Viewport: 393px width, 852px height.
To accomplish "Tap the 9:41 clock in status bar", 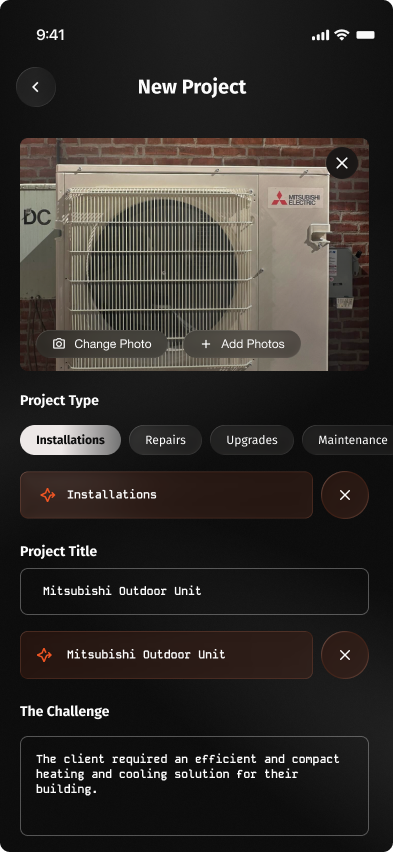I will pos(51,35).
